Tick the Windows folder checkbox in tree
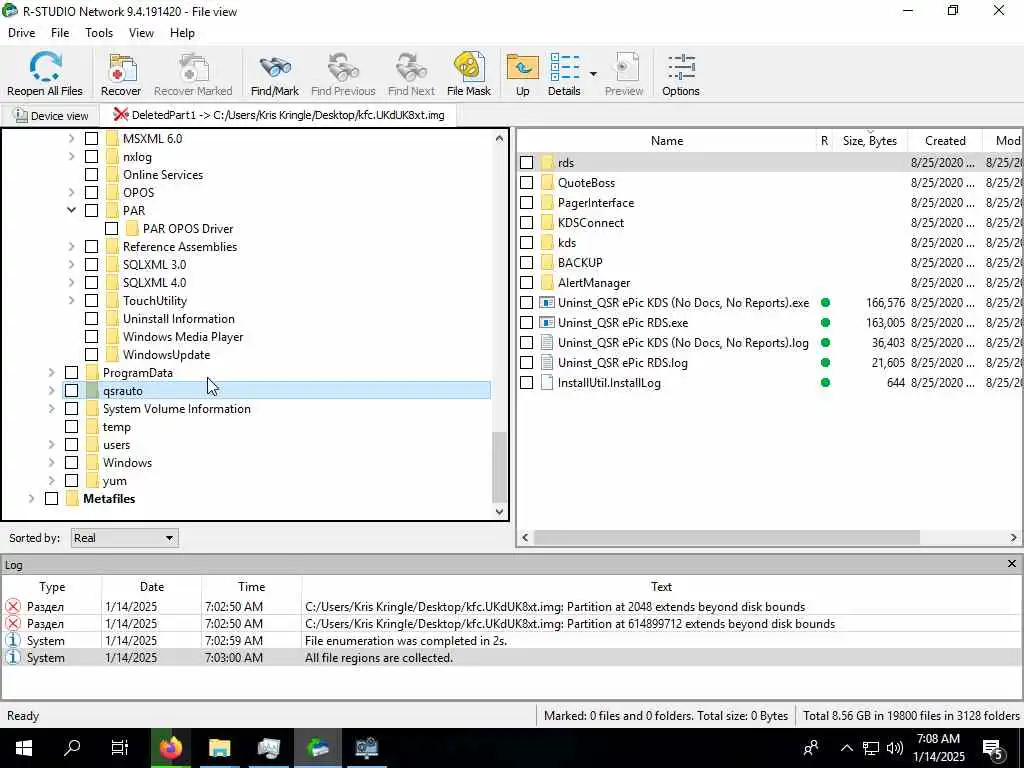Viewport: 1024px width, 768px height. 72,463
